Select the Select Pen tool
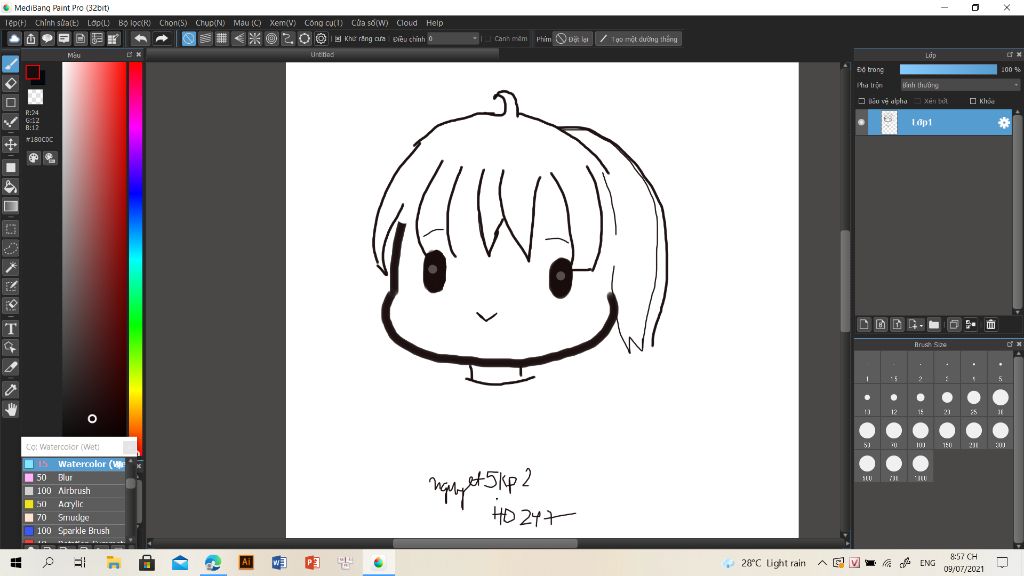This screenshot has width=1024, height=576. point(10,286)
